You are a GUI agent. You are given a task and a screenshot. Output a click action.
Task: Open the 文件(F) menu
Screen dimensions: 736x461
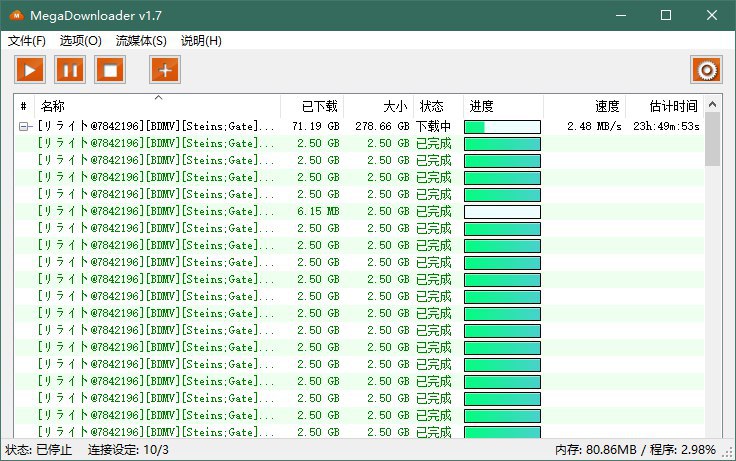(27, 41)
